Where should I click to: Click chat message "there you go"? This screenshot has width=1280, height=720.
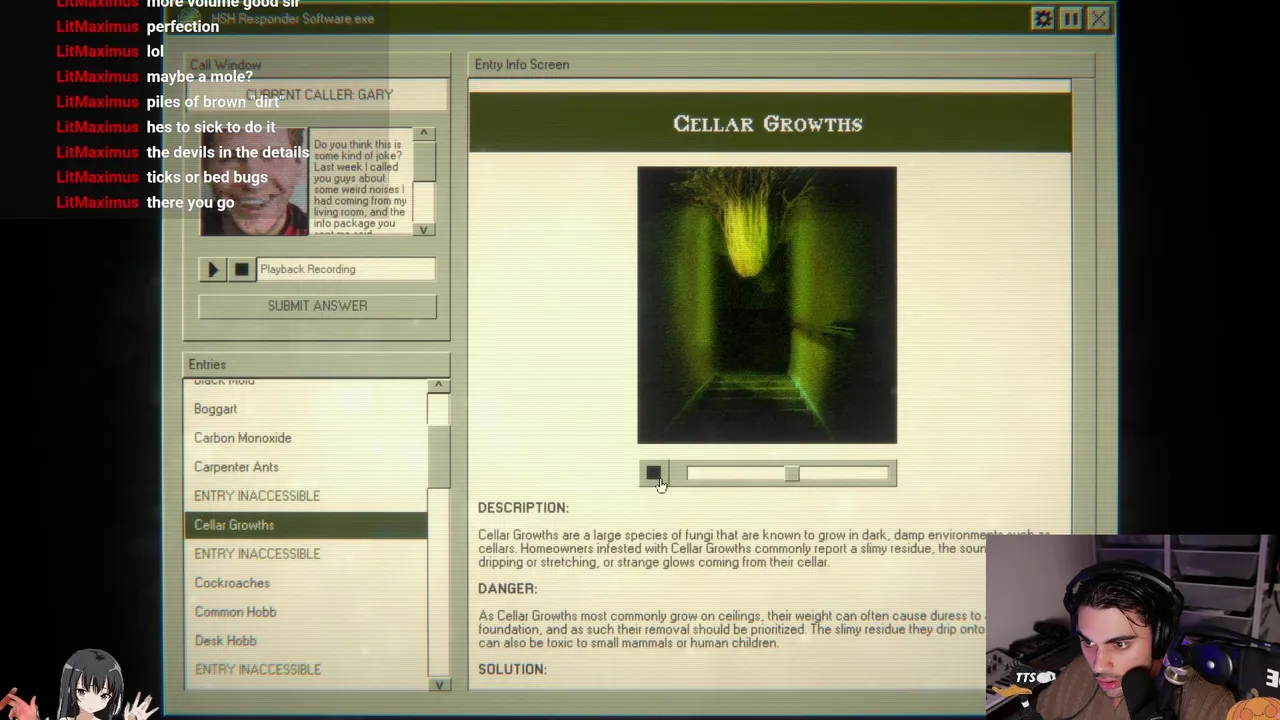pos(190,202)
